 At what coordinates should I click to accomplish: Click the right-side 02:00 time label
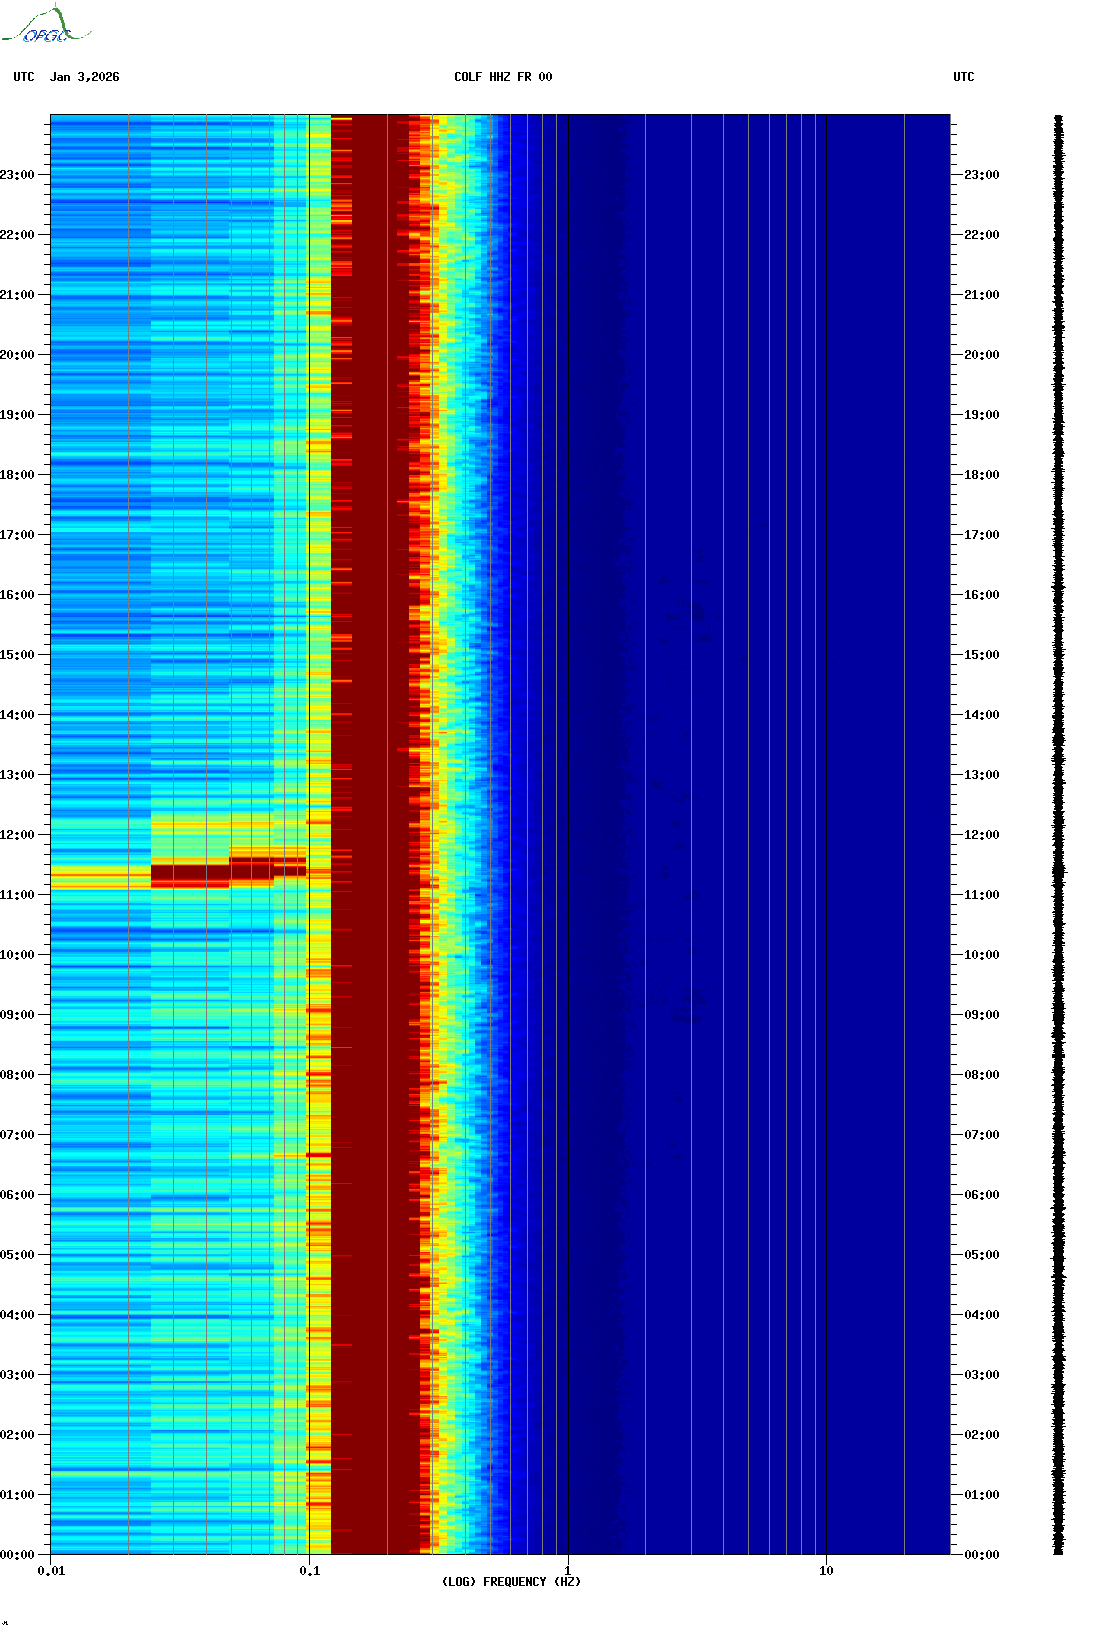[x=982, y=1435]
